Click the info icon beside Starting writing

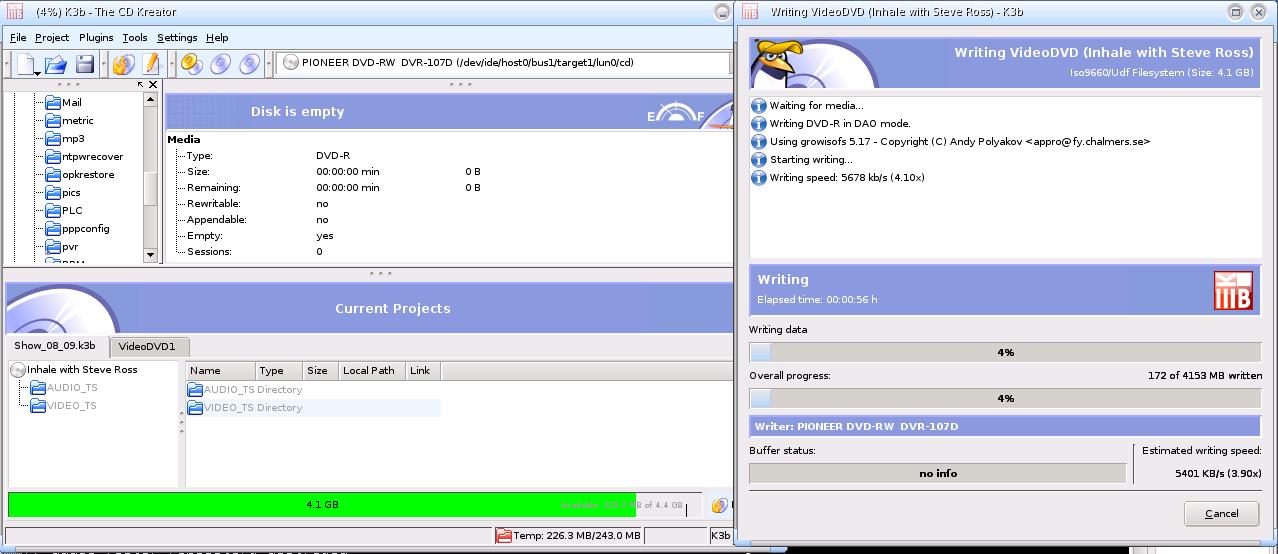pos(758,160)
